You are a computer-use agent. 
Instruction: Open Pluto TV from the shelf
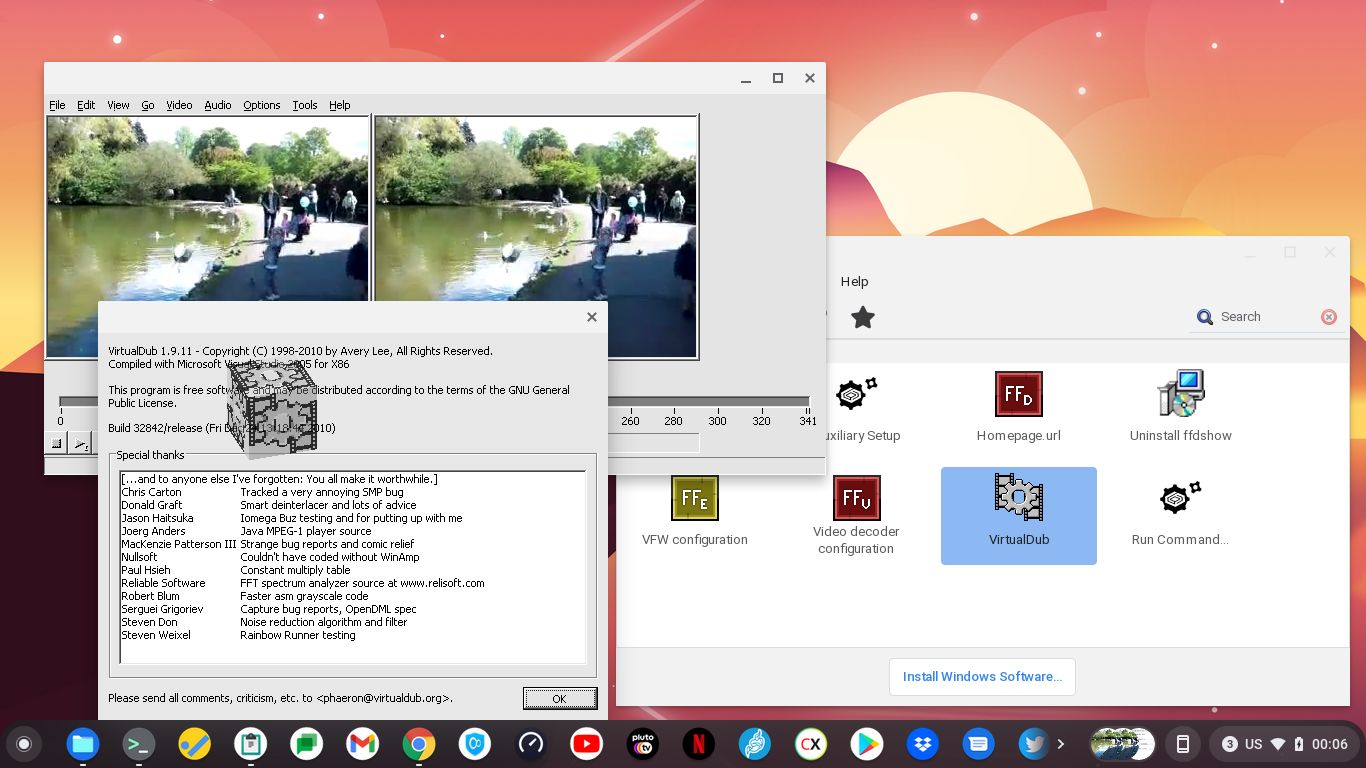(x=642, y=744)
